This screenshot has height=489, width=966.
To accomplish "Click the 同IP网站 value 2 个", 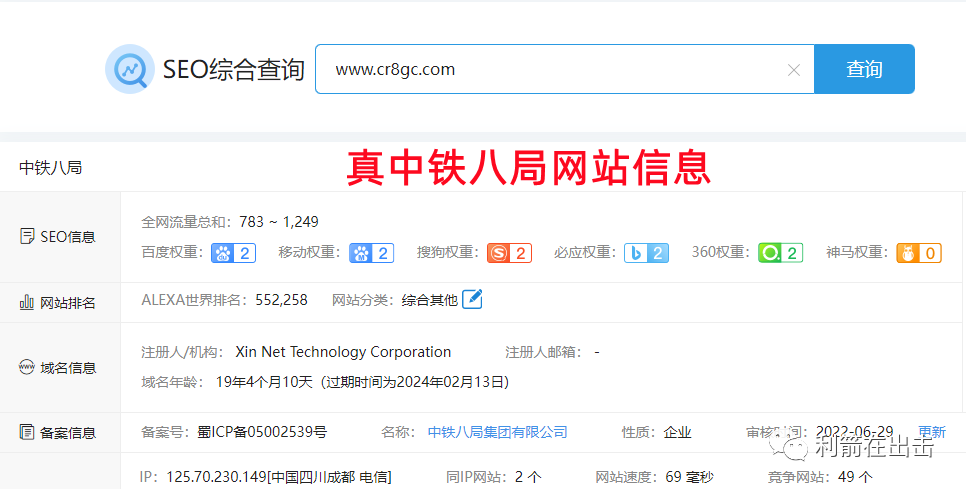I will (x=529, y=477).
